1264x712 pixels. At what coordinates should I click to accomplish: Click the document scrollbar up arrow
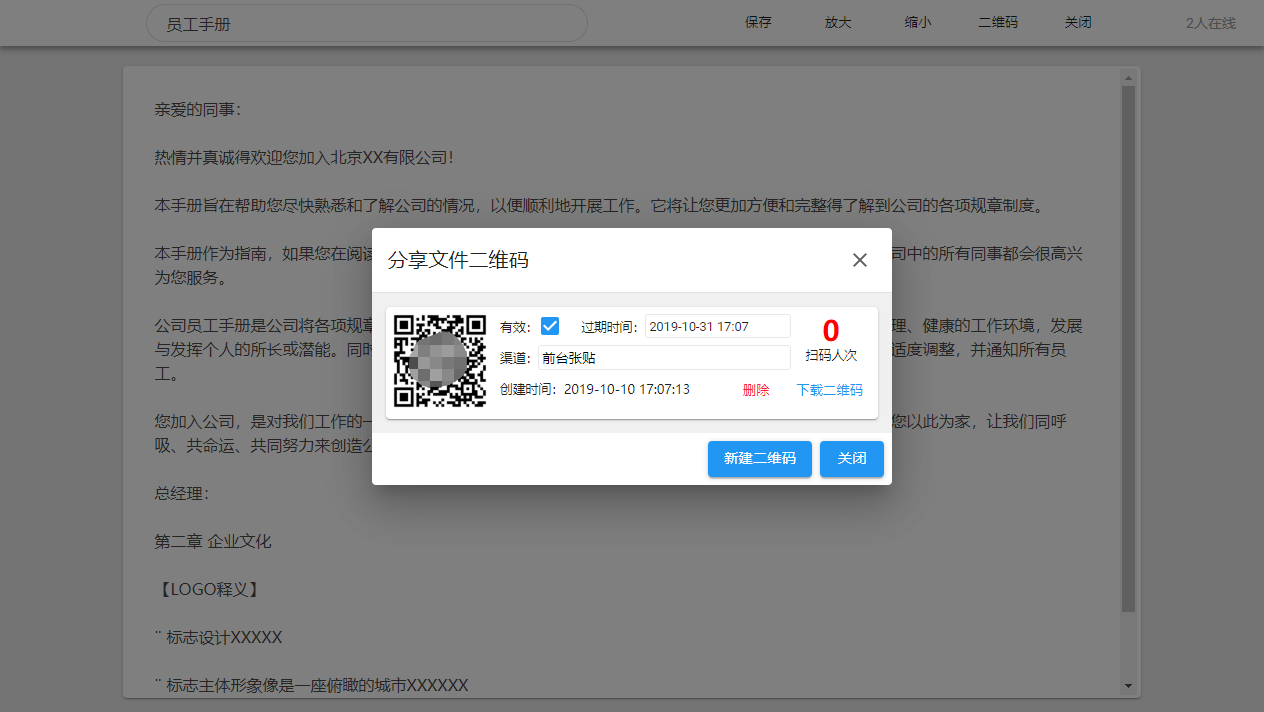coord(1128,78)
